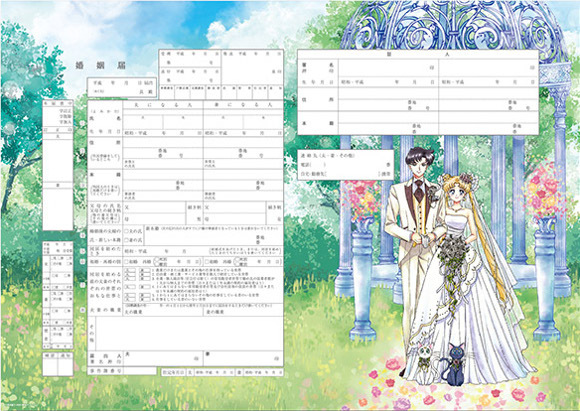Viewport: 580px width, 411px height.
Task: Click the husband's surname (氏) field
Action: coord(143,123)
